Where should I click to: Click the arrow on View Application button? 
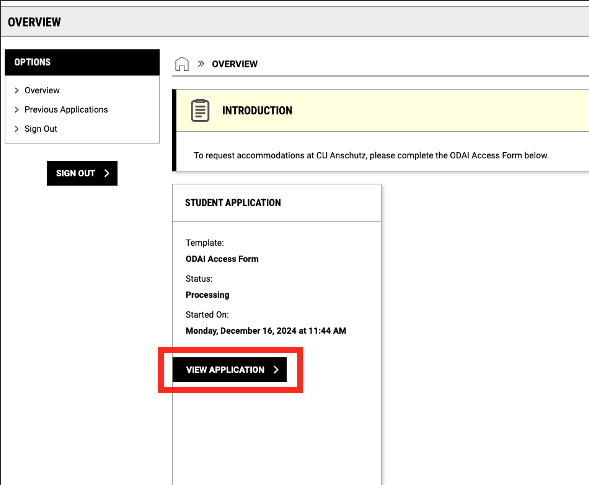[x=276, y=370]
